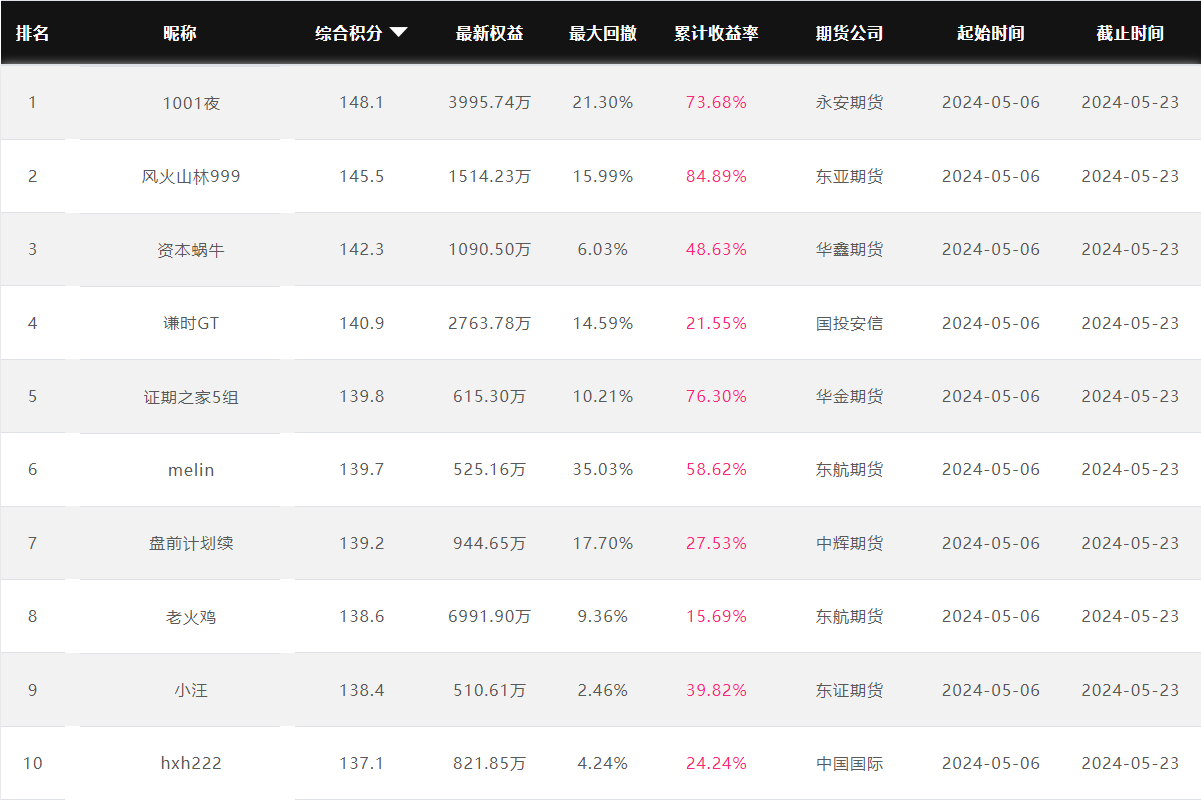Select drawdown value 21.30%
Screen dimensions: 1201x800
click(603, 102)
